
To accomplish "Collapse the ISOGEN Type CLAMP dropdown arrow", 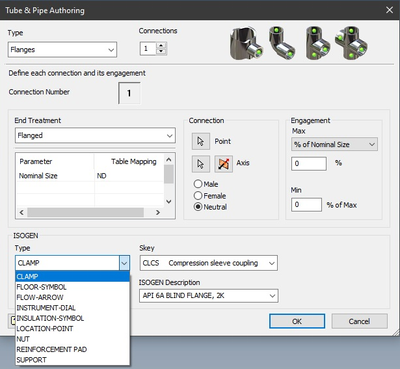I will pos(124,263).
